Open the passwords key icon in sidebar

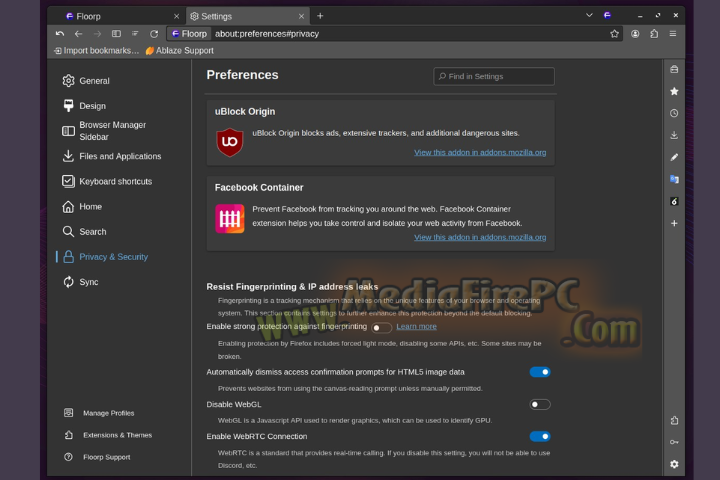(x=674, y=442)
